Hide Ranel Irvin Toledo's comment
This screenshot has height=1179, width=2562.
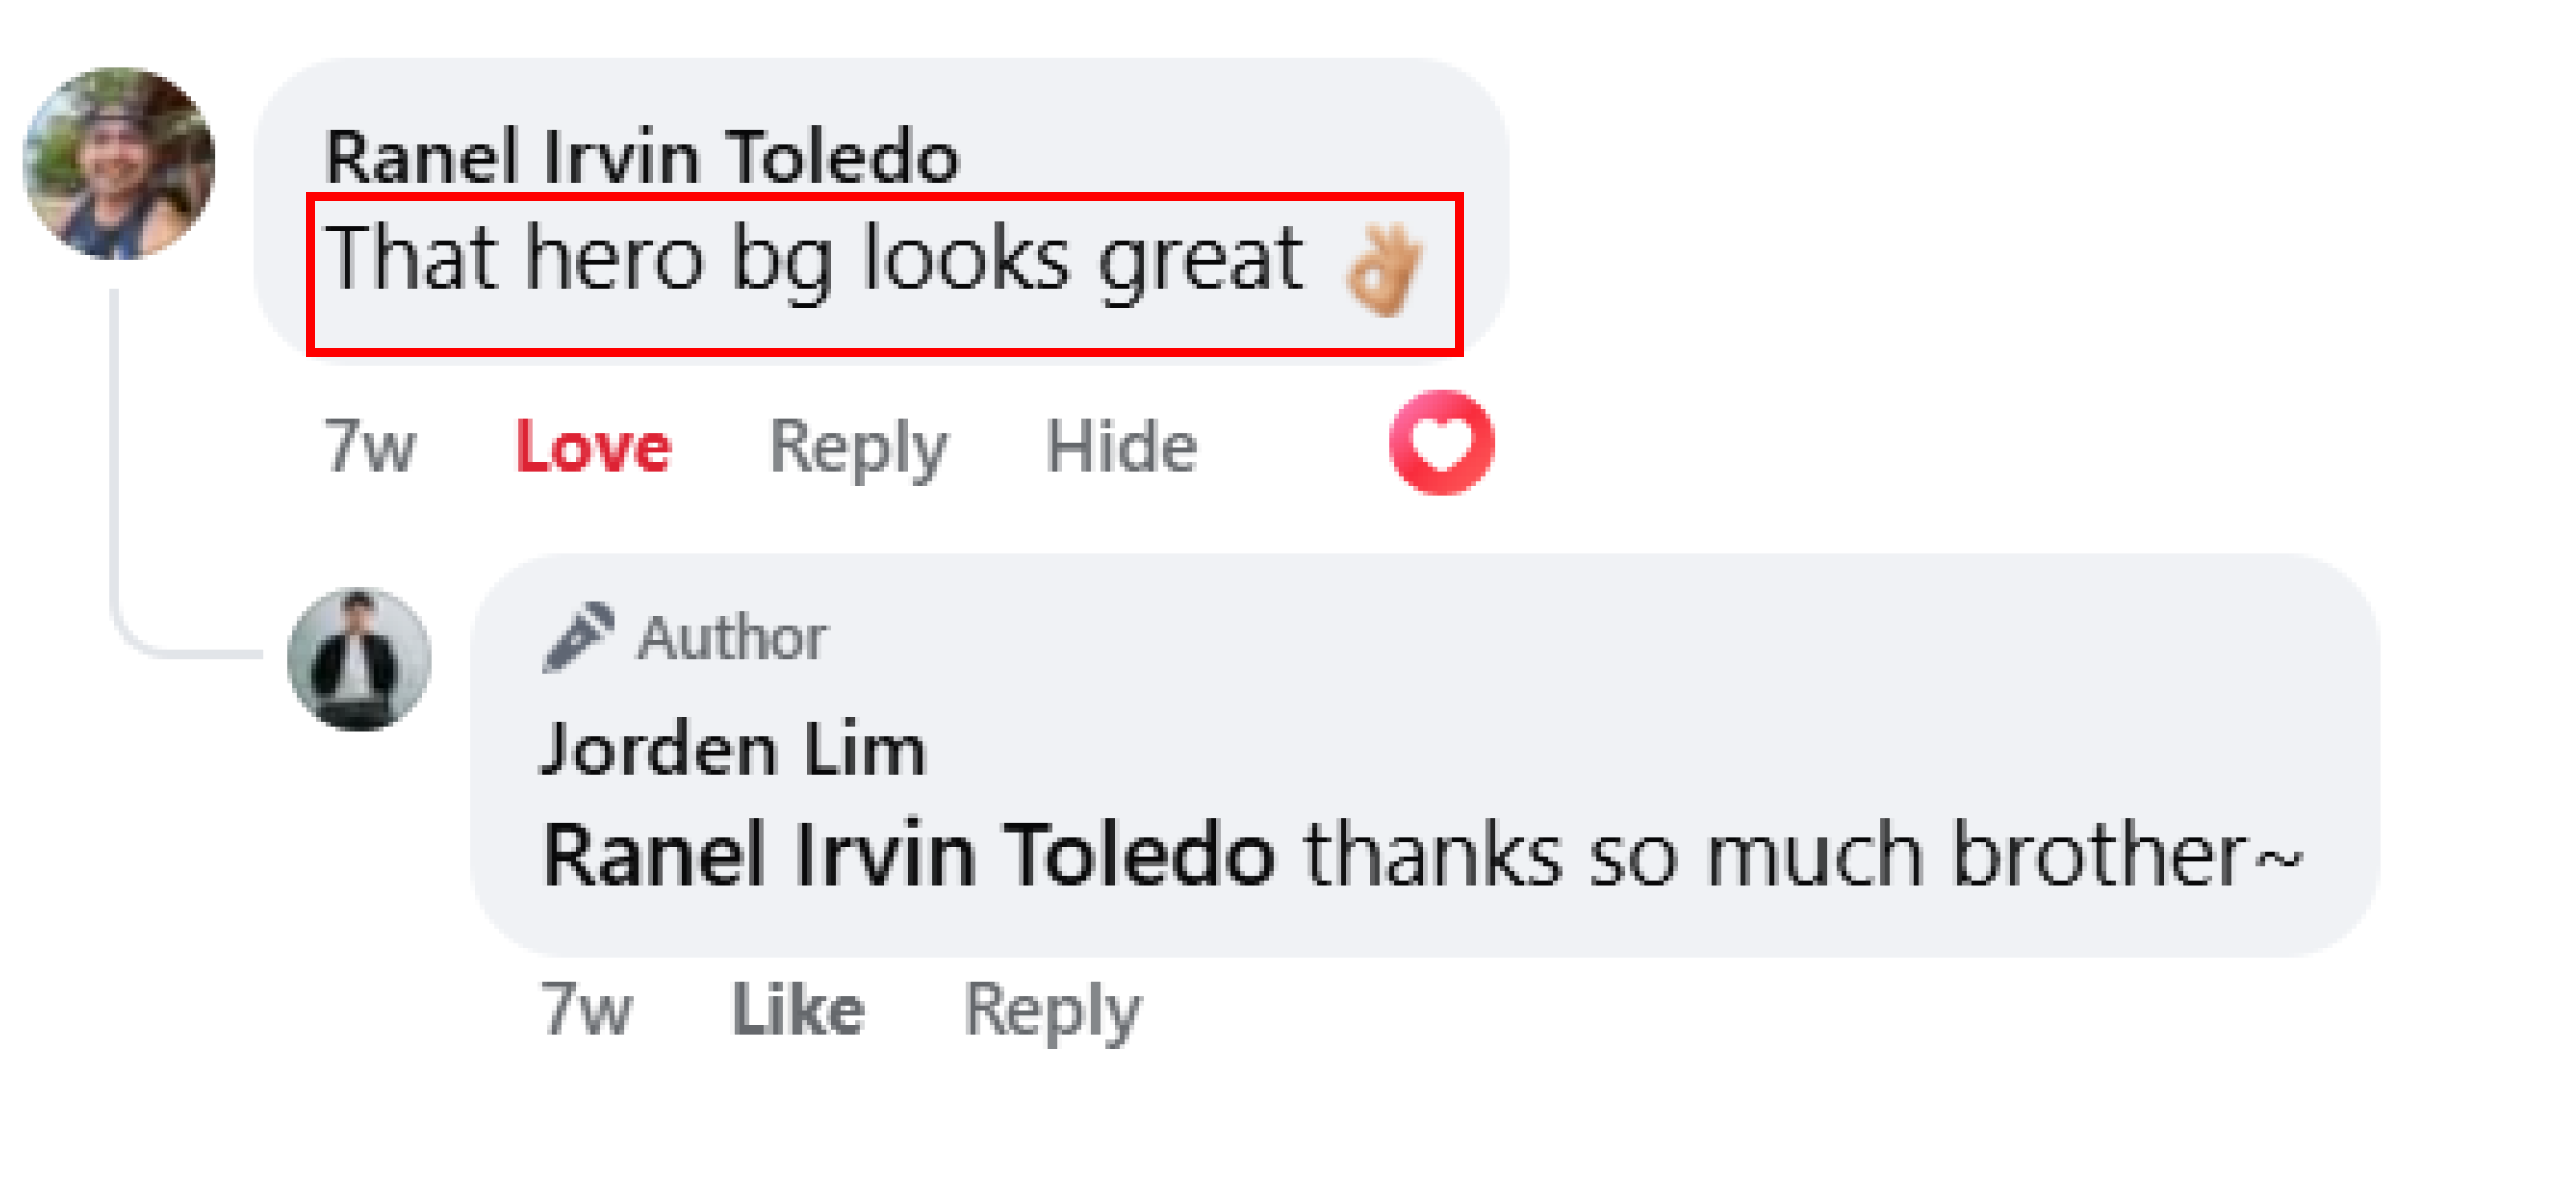pyautogui.click(x=1120, y=446)
